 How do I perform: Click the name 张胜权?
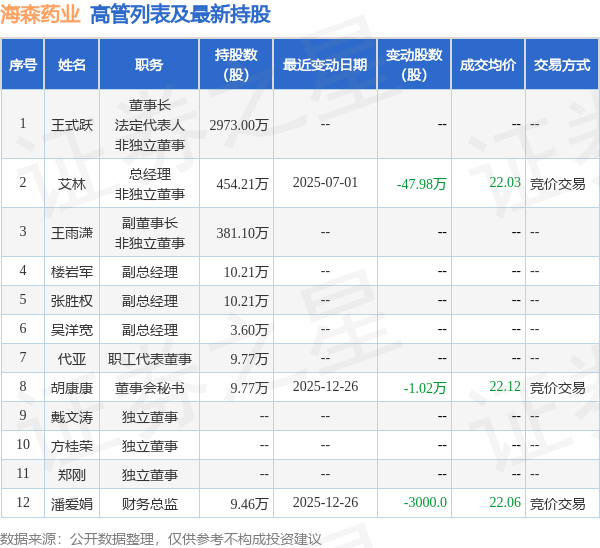[72, 301]
